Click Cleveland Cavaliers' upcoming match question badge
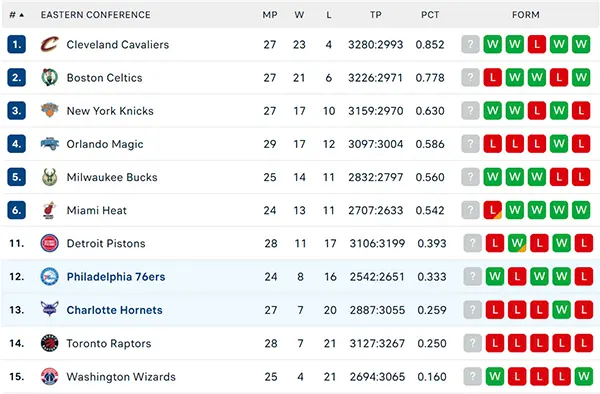 coord(470,44)
